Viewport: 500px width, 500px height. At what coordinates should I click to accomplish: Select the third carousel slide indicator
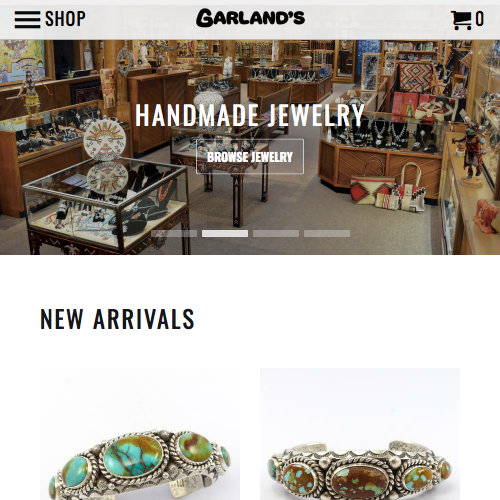point(276,233)
